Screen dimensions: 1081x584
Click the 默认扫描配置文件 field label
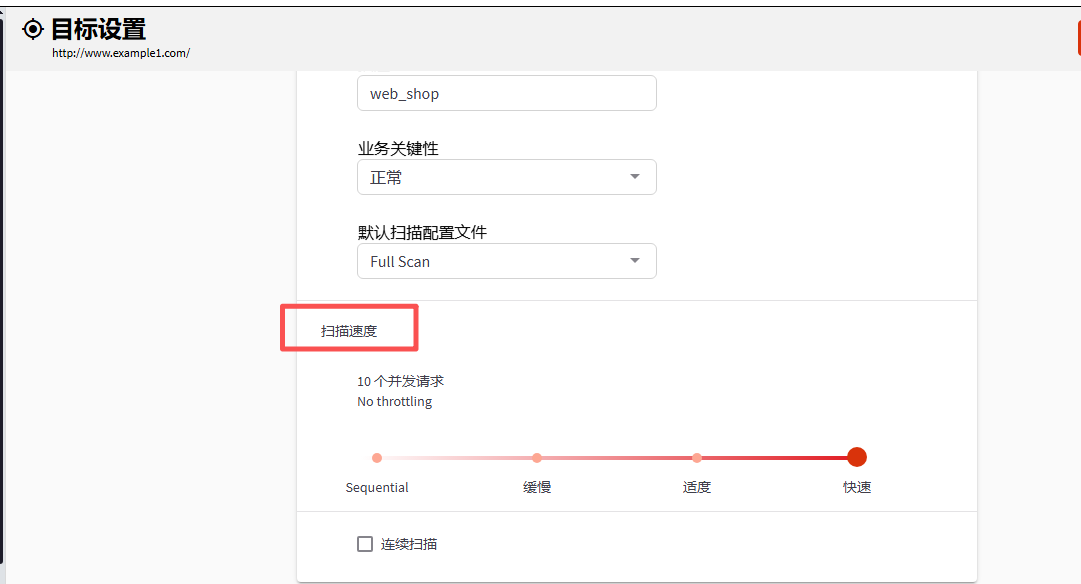tap(422, 232)
